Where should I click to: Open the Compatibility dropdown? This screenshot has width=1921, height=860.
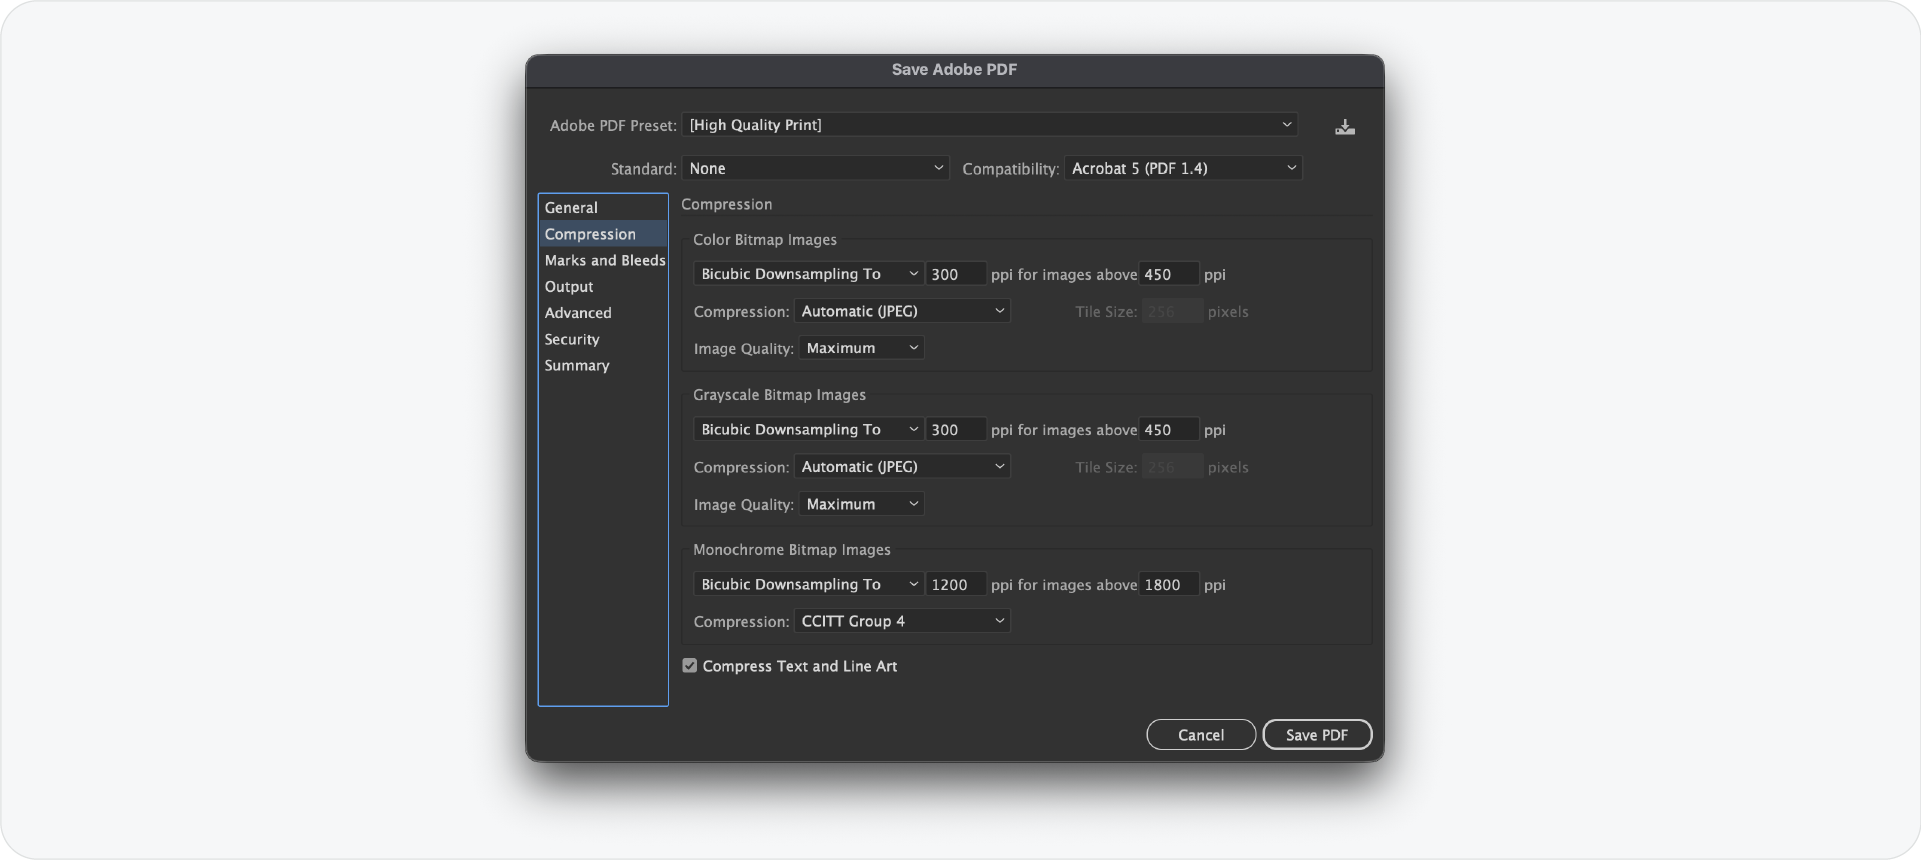(1183, 169)
